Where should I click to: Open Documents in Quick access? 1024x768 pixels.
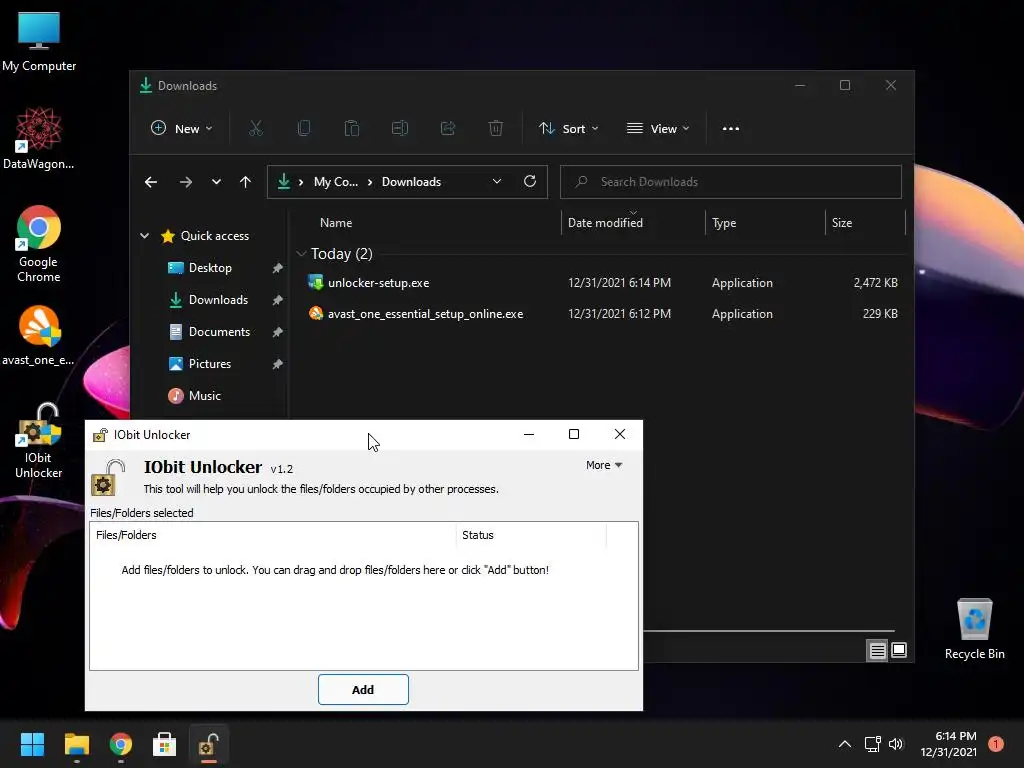pyautogui.click(x=219, y=332)
